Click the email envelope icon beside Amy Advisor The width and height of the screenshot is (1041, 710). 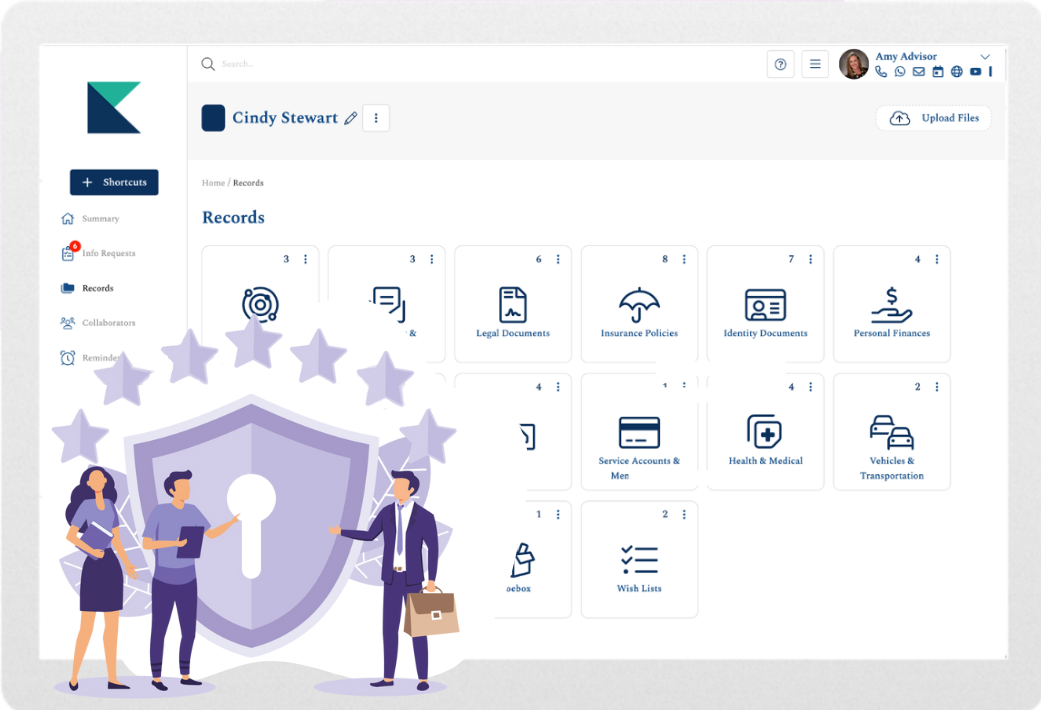click(919, 72)
